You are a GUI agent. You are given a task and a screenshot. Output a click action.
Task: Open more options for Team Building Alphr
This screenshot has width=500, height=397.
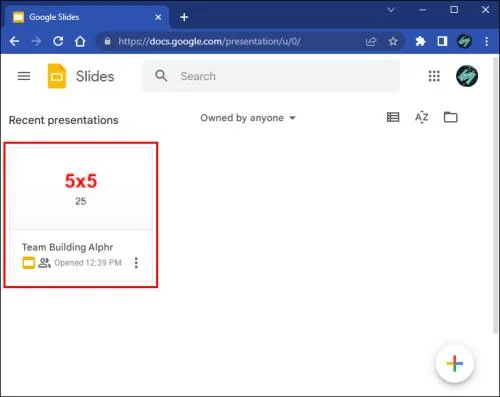136,263
